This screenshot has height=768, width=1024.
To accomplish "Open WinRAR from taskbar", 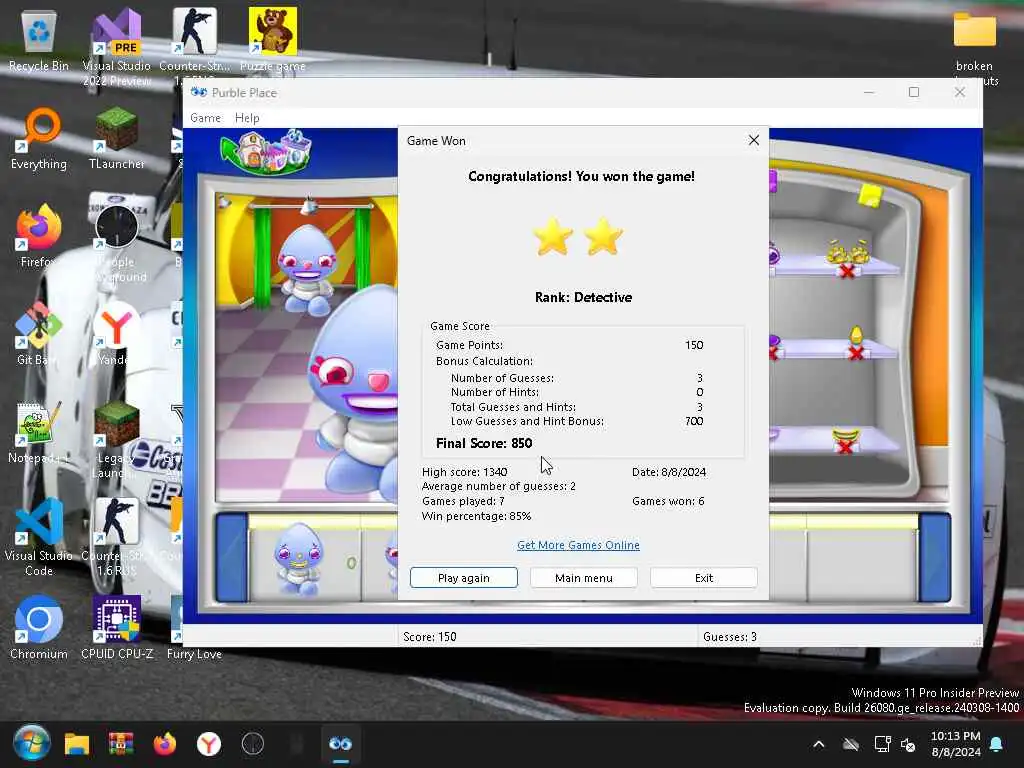I will pos(121,744).
